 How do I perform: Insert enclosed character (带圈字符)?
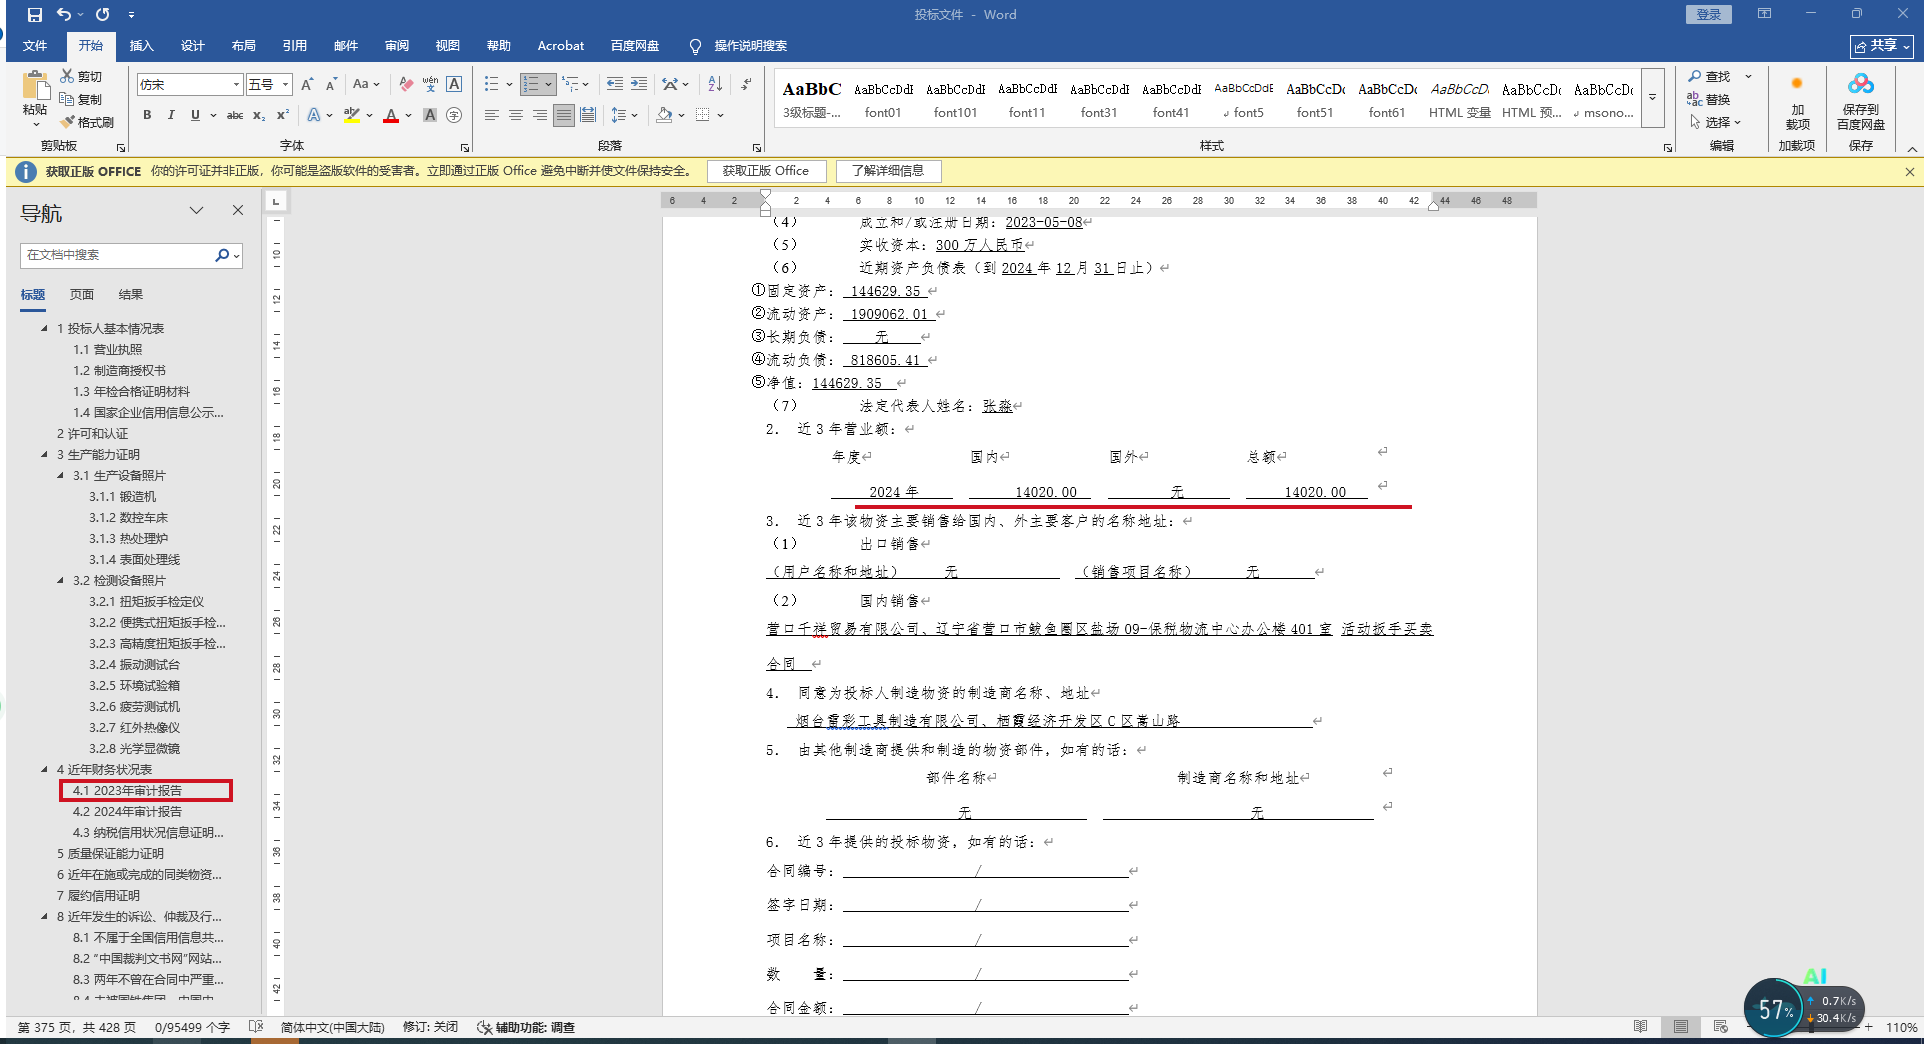454,115
